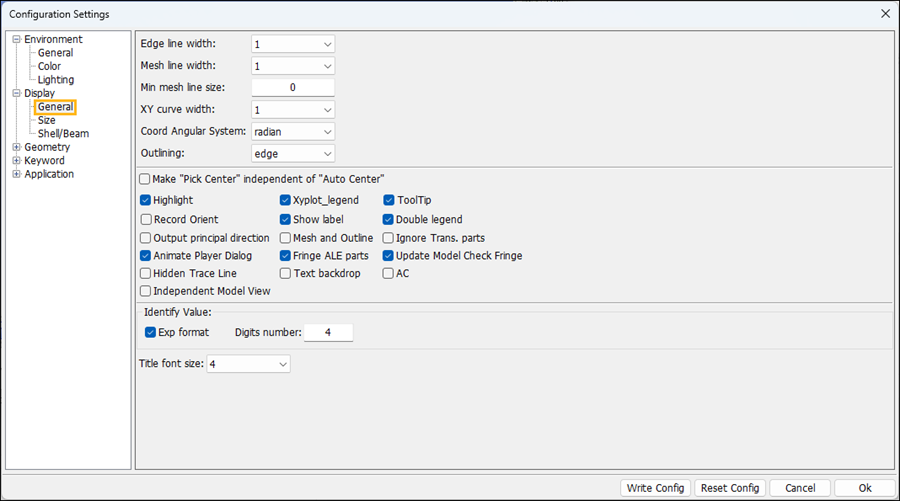Screen dimensions: 900x501
Task: Open the Lighting settings page
Action: tap(55, 80)
